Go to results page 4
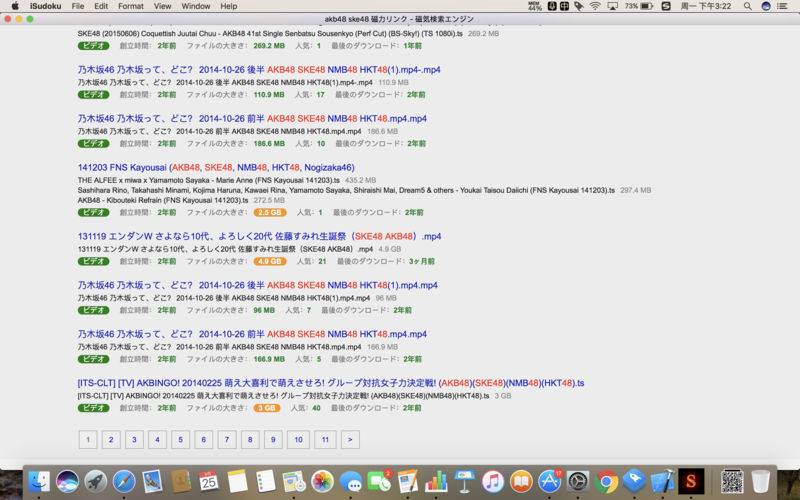The width and height of the screenshot is (800, 500). (157, 440)
